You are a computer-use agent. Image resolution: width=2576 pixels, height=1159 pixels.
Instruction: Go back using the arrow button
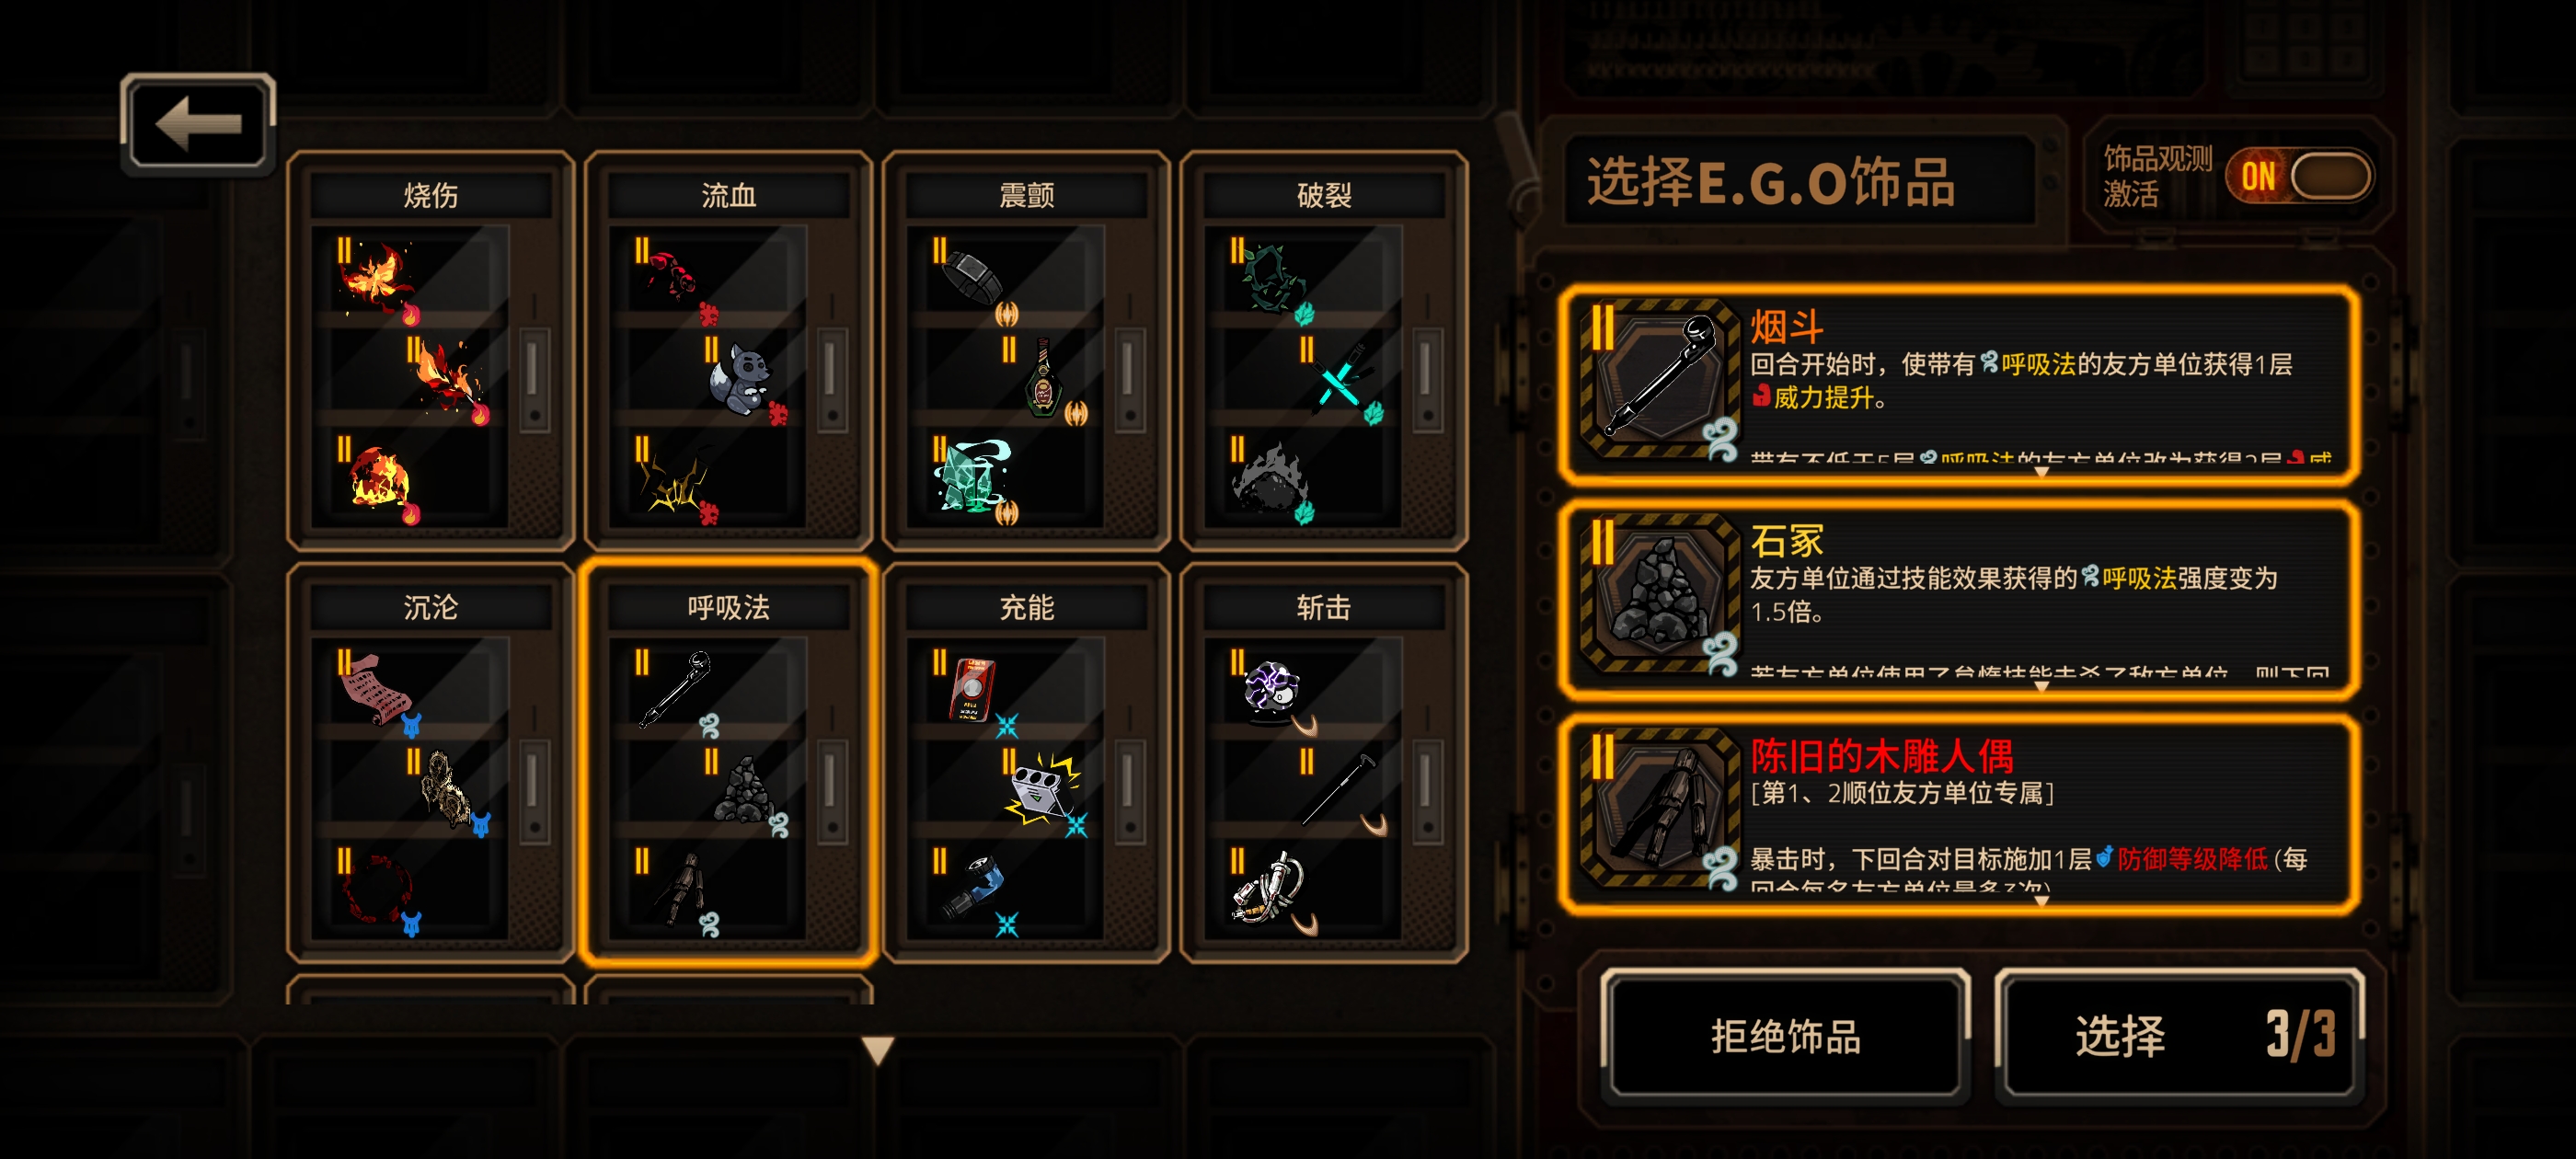pos(198,123)
